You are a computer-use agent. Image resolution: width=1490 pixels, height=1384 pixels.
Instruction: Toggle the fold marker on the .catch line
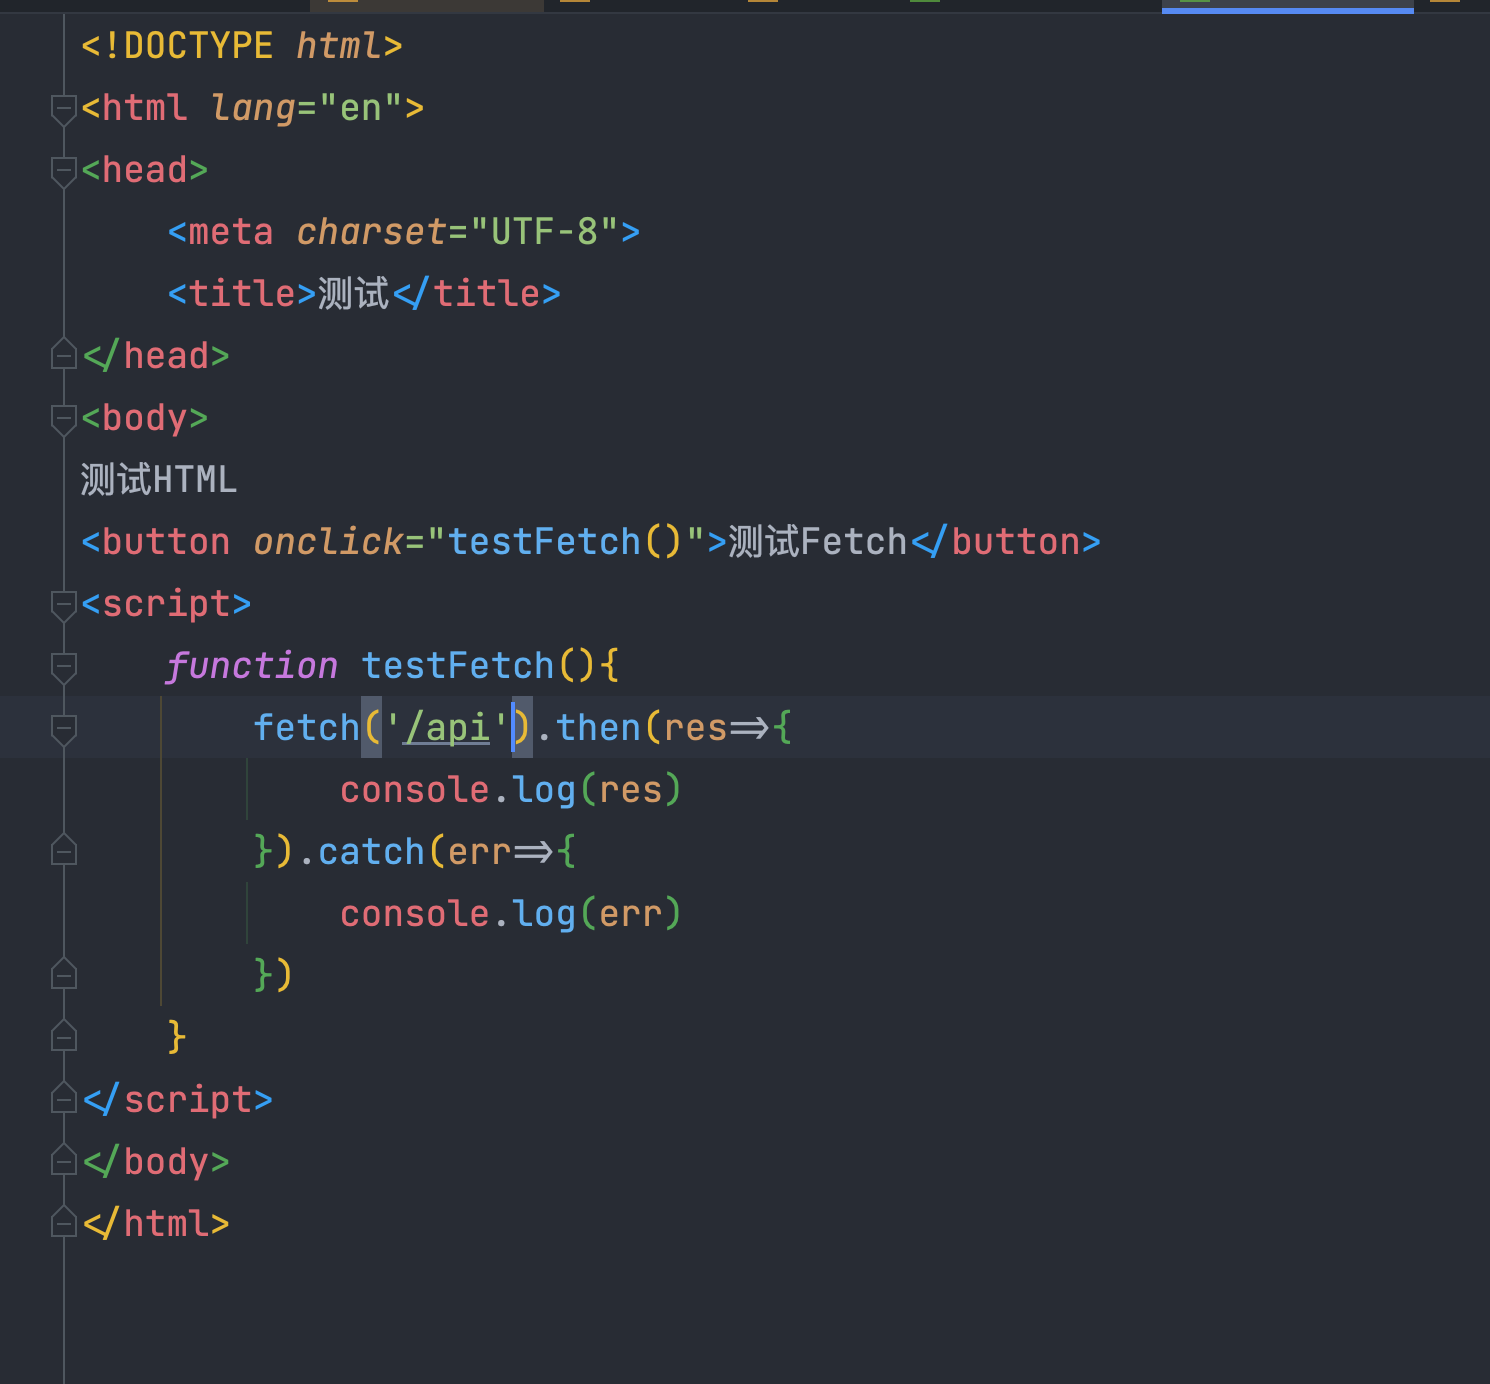pos(64,852)
